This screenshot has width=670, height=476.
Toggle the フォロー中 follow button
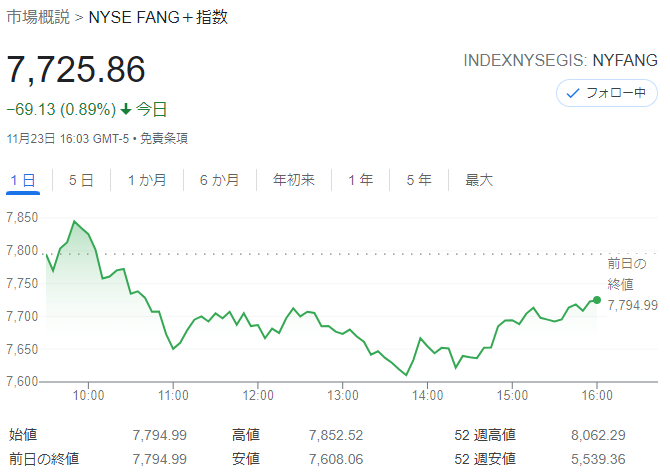click(606, 93)
